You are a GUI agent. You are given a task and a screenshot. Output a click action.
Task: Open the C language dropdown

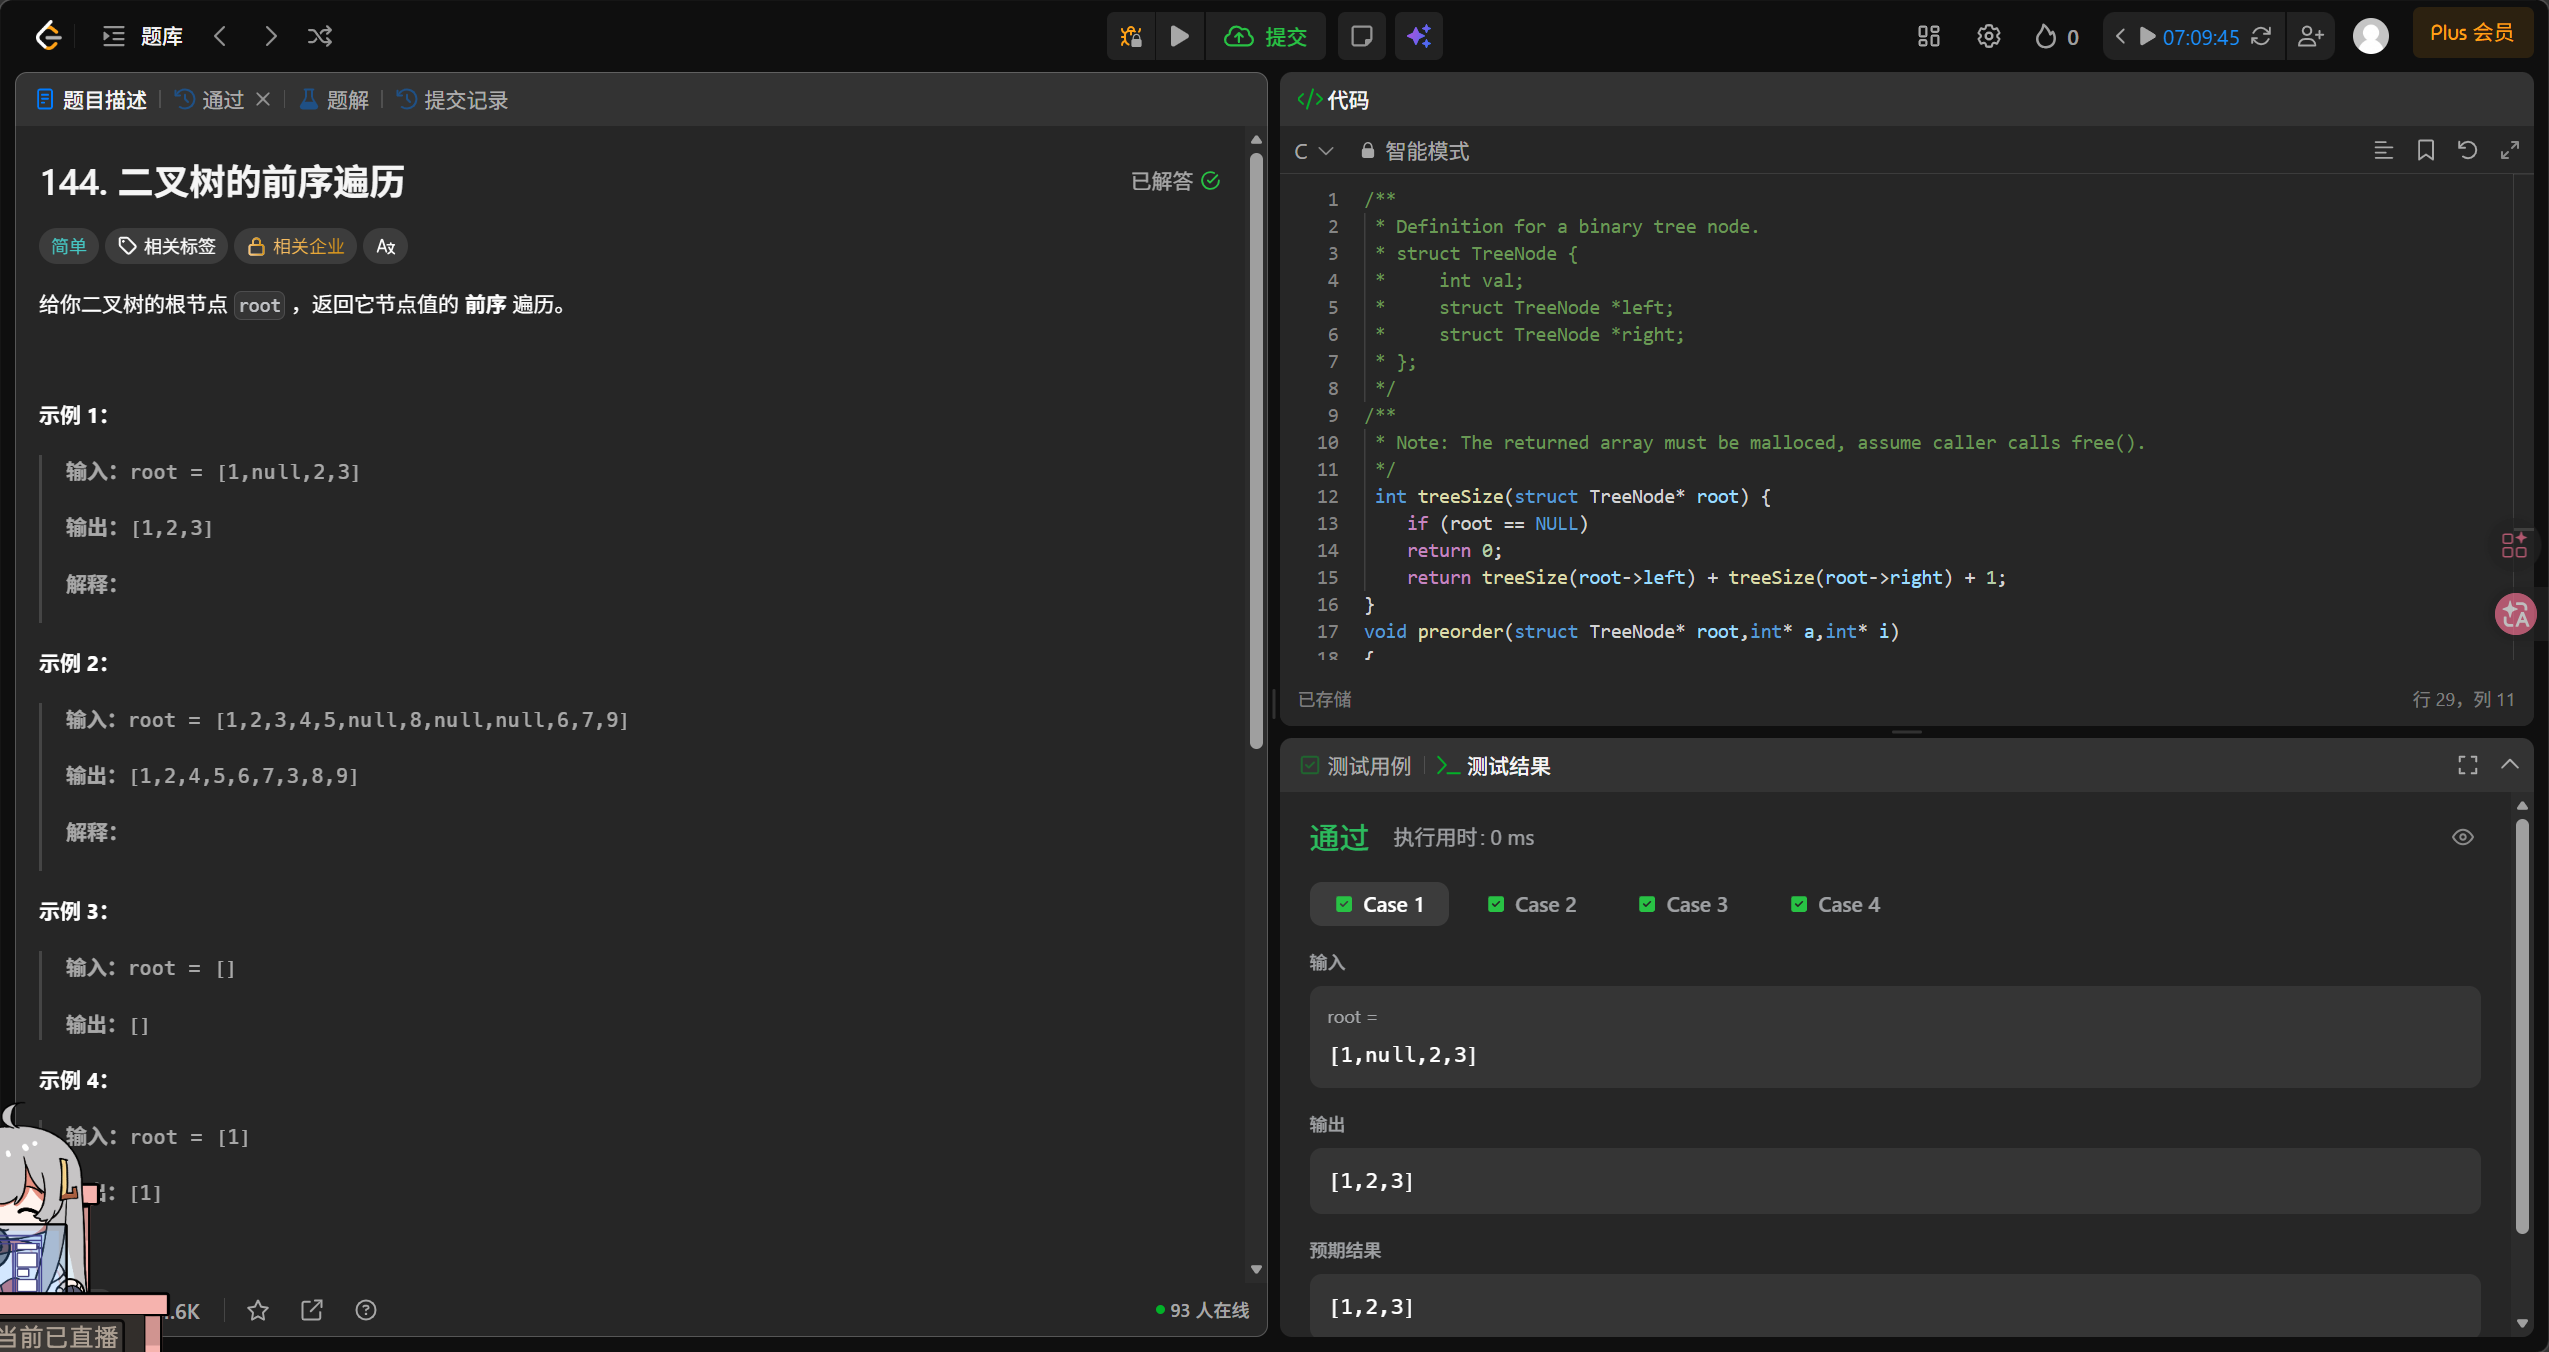tap(1313, 152)
